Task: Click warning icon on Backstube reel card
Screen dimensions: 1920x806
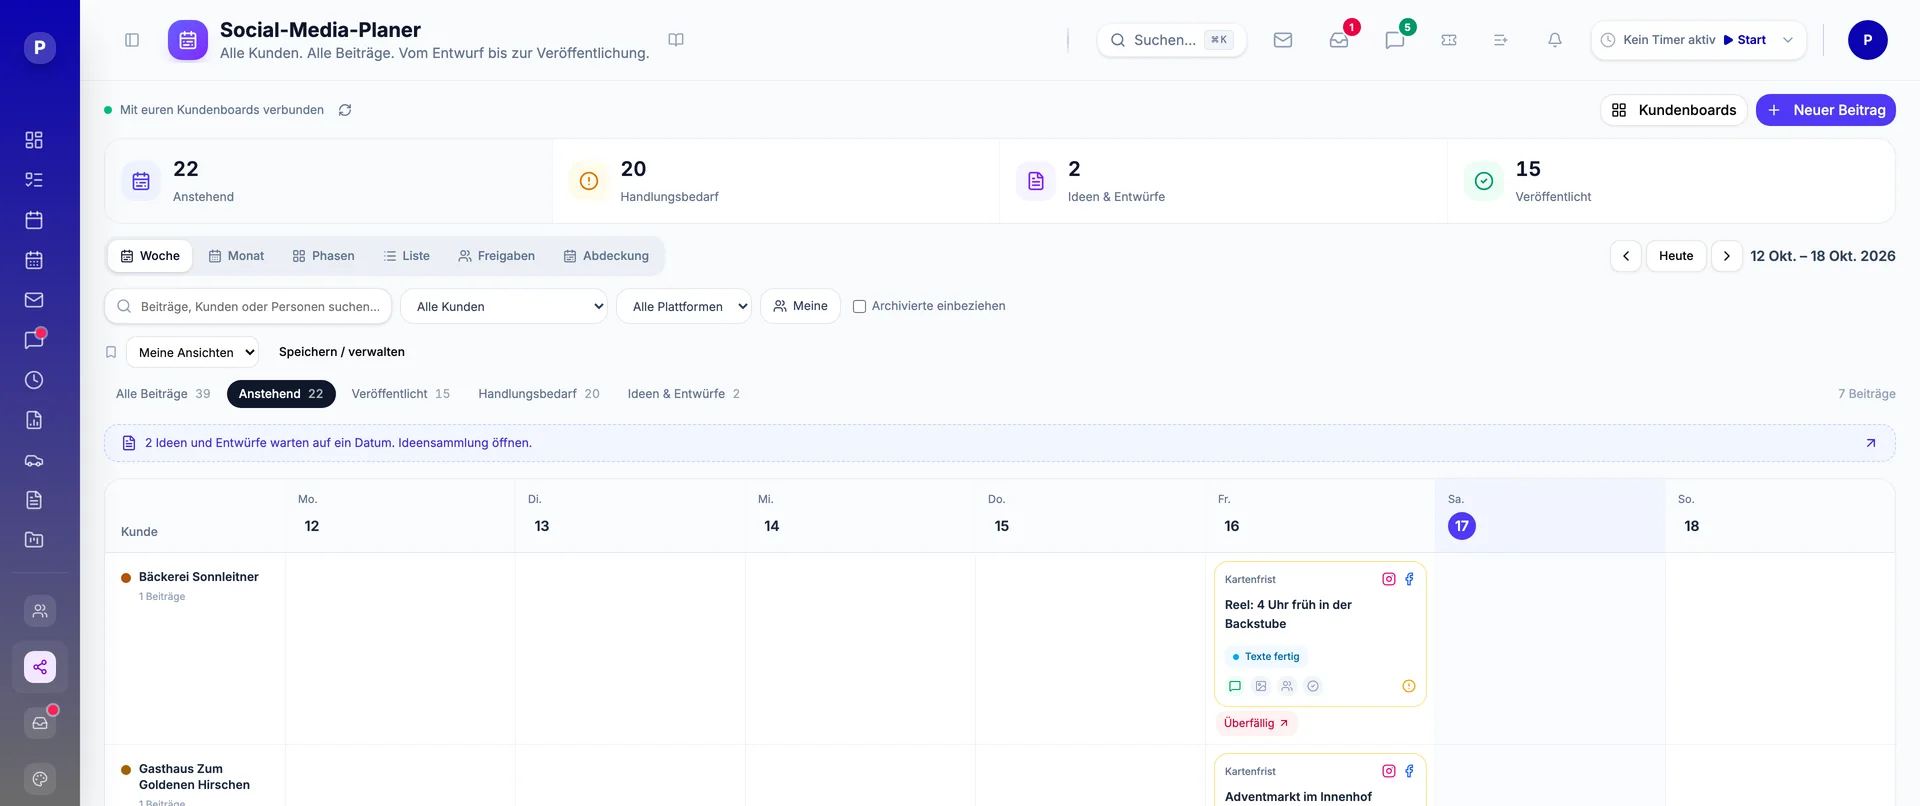Action: pos(1409,686)
